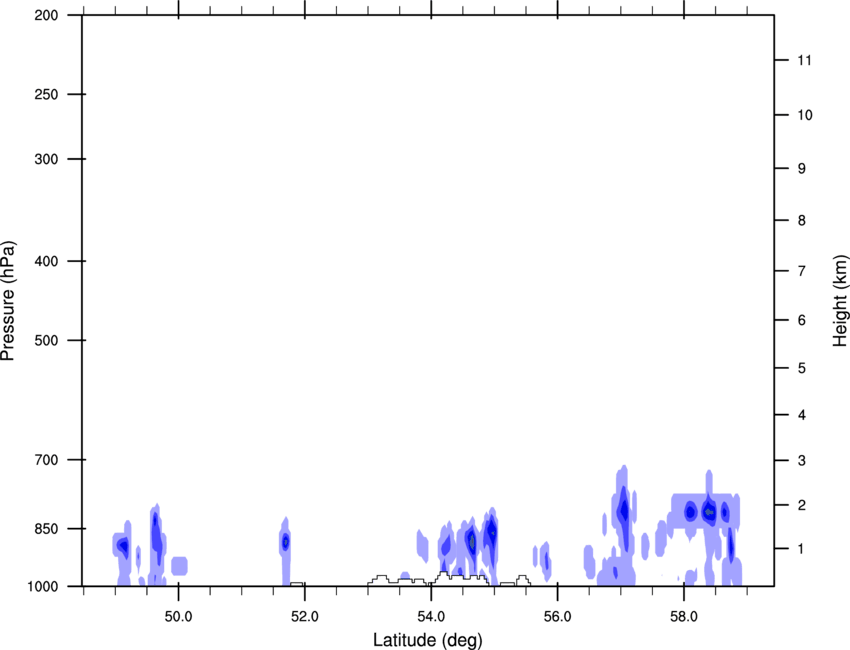The height and width of the screenshot is (650, 850).
Task: Select the 400 pressure tick label
Action: tap(46, 261)
